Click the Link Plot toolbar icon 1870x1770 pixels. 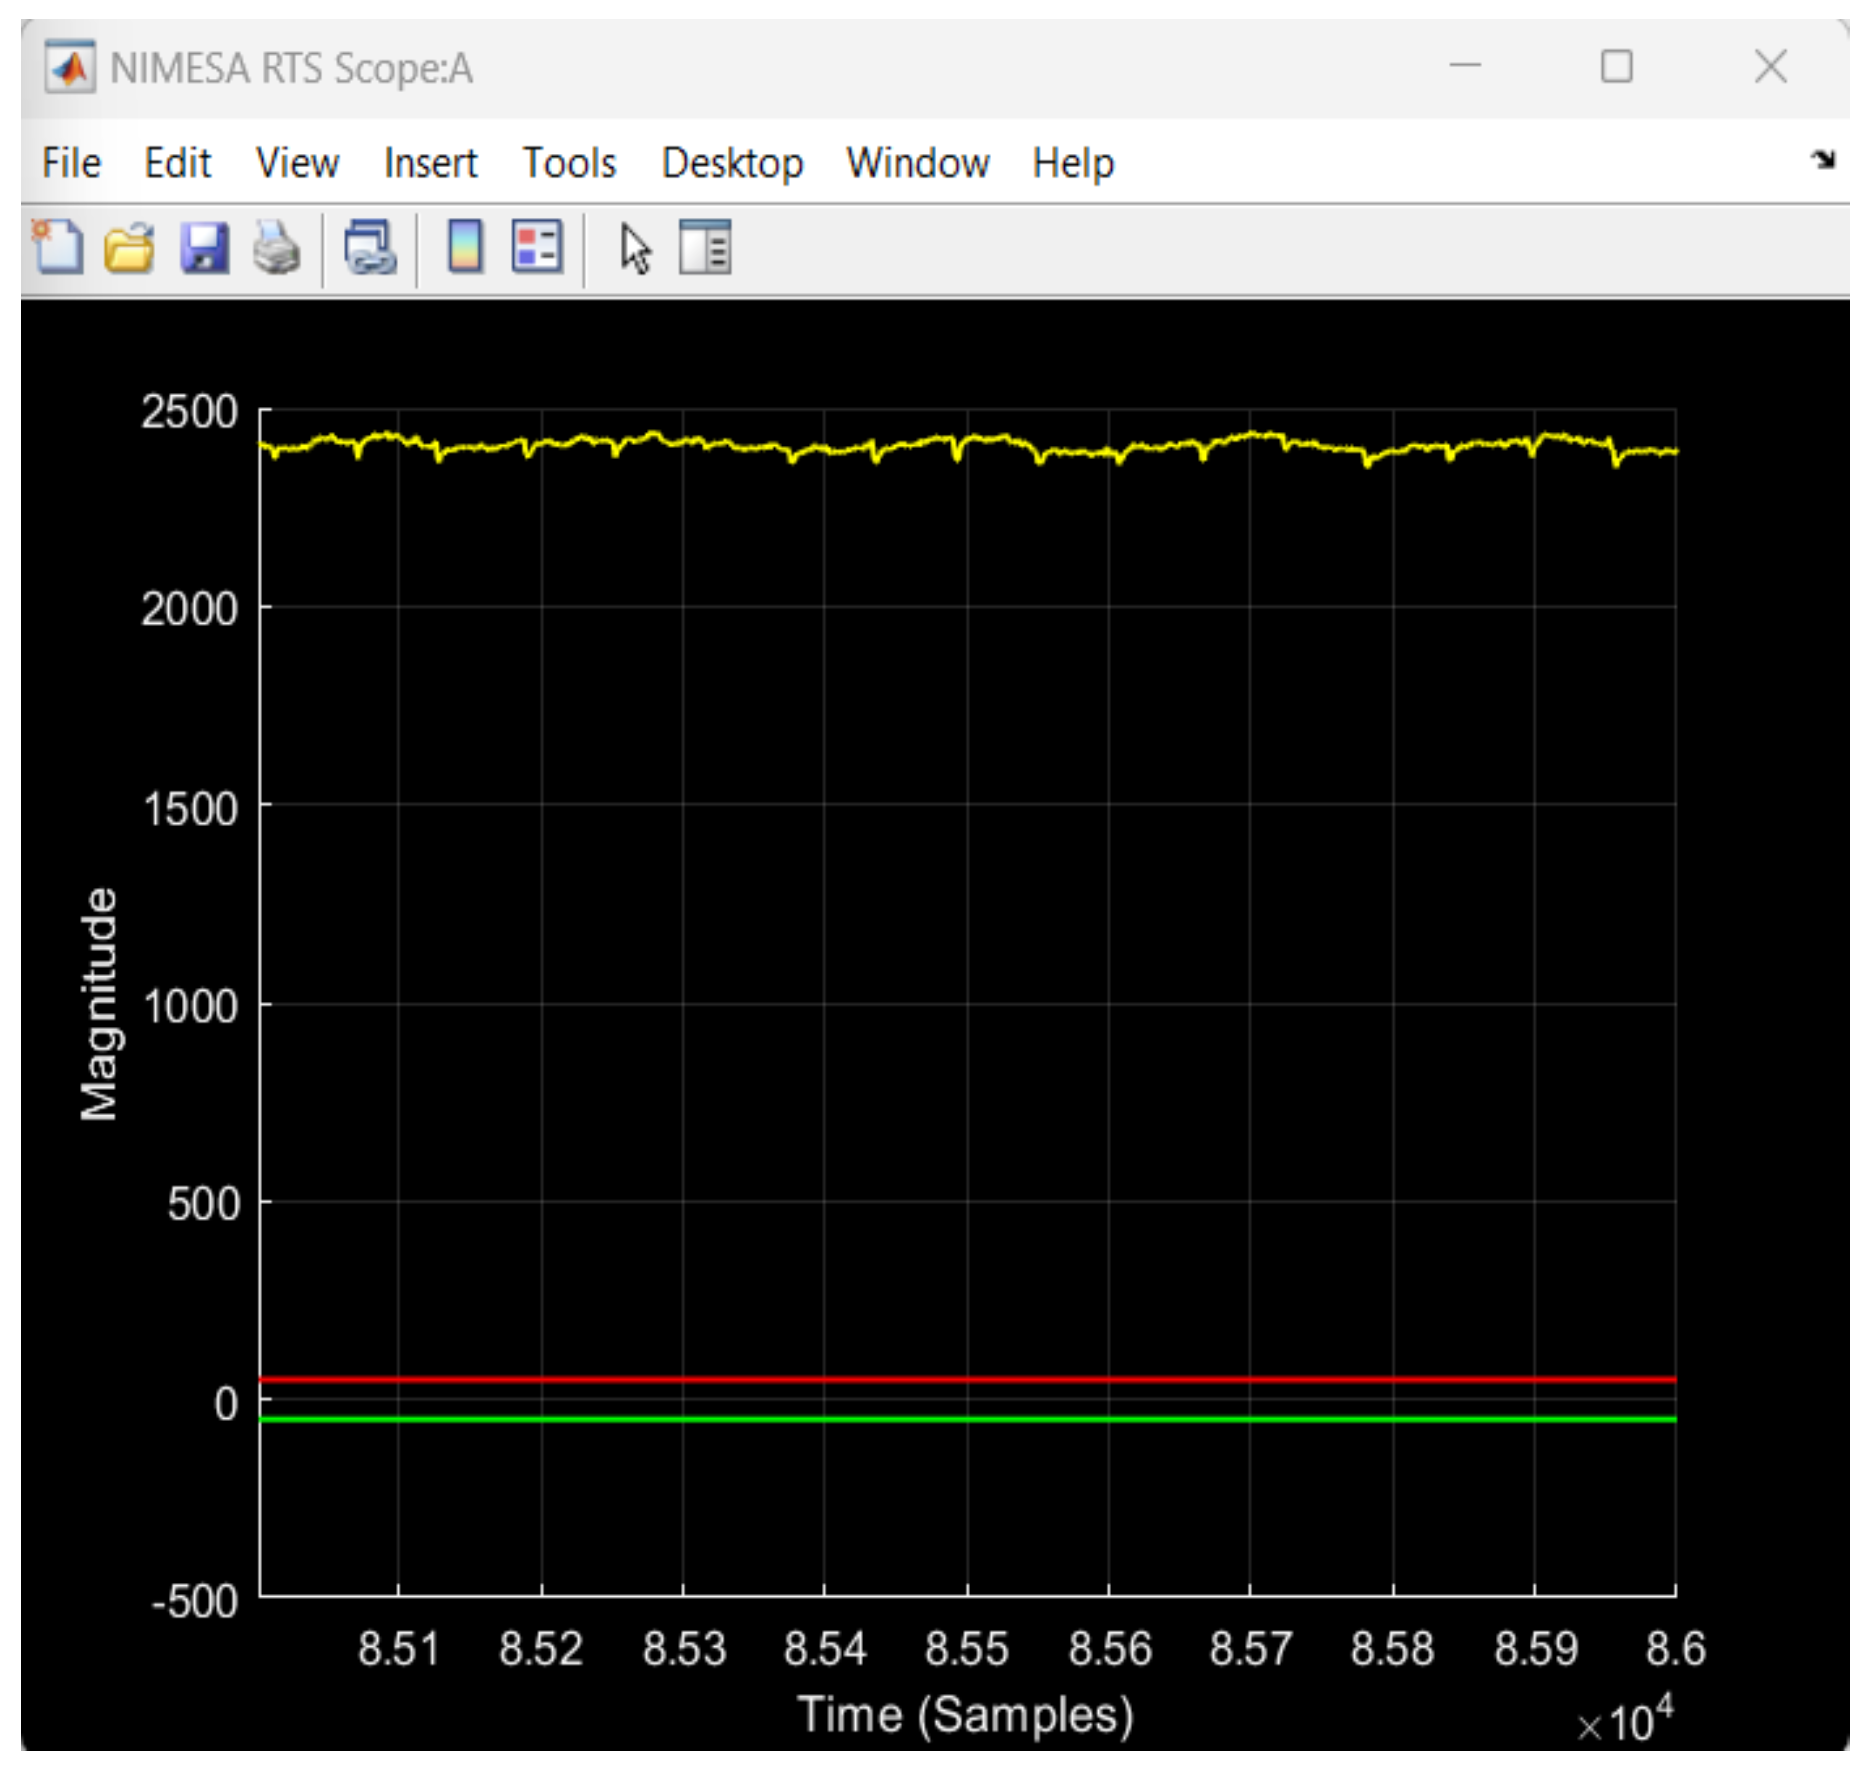[x=370, y=247]
